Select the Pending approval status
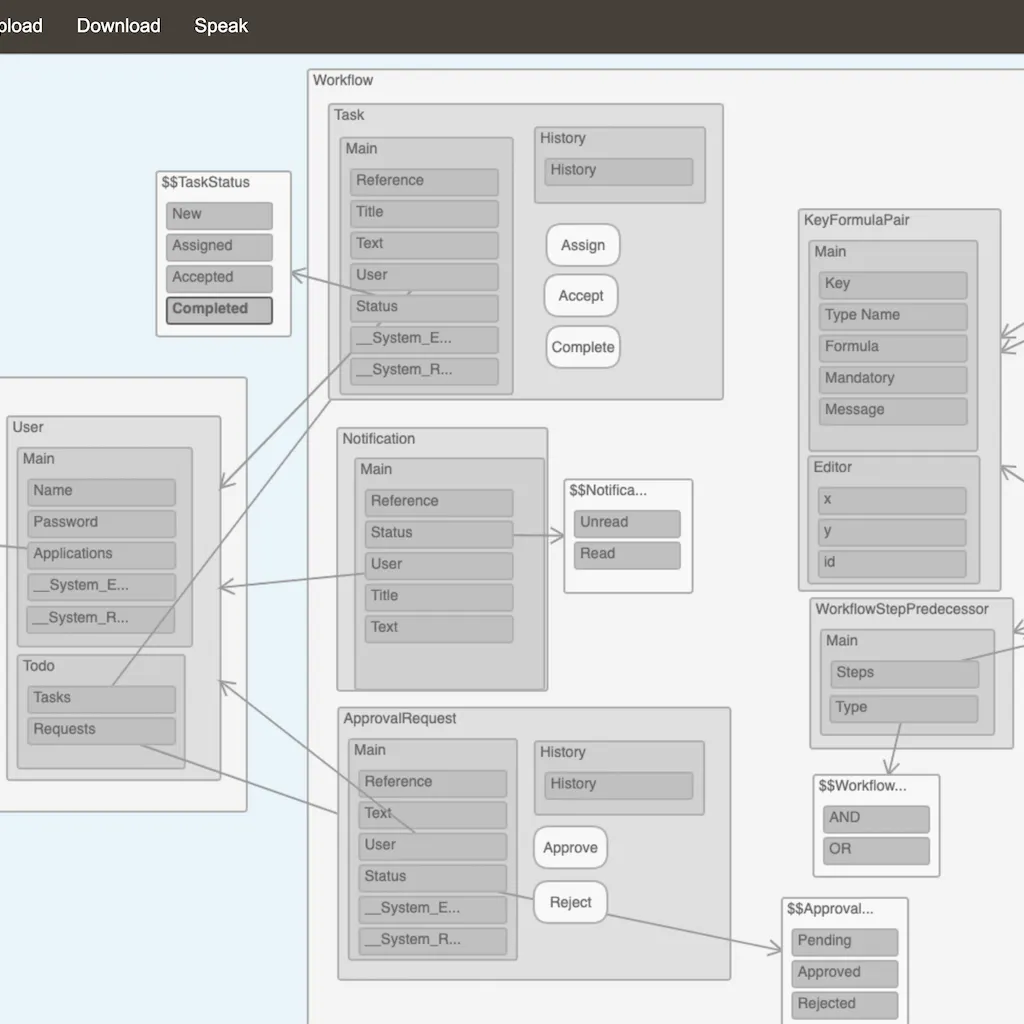This screenshot has height=1024, width=1024. tap(844, 941)
